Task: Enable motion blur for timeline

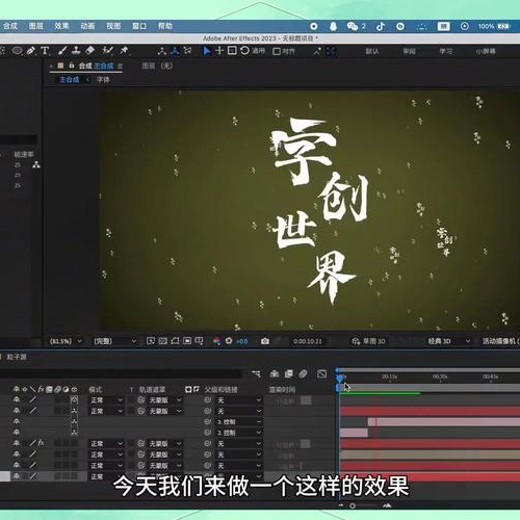Action: (x=303, y=374)
